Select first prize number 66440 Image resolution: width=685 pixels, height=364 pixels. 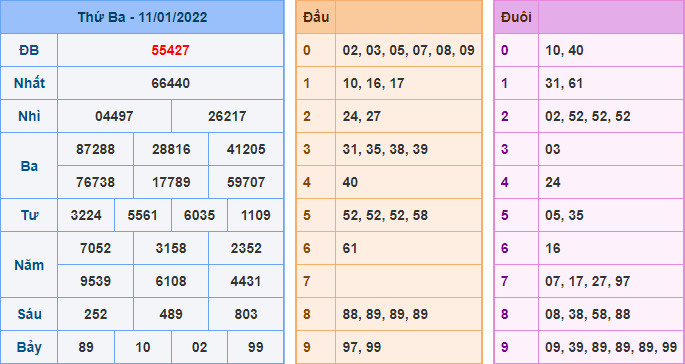(170, 83)
